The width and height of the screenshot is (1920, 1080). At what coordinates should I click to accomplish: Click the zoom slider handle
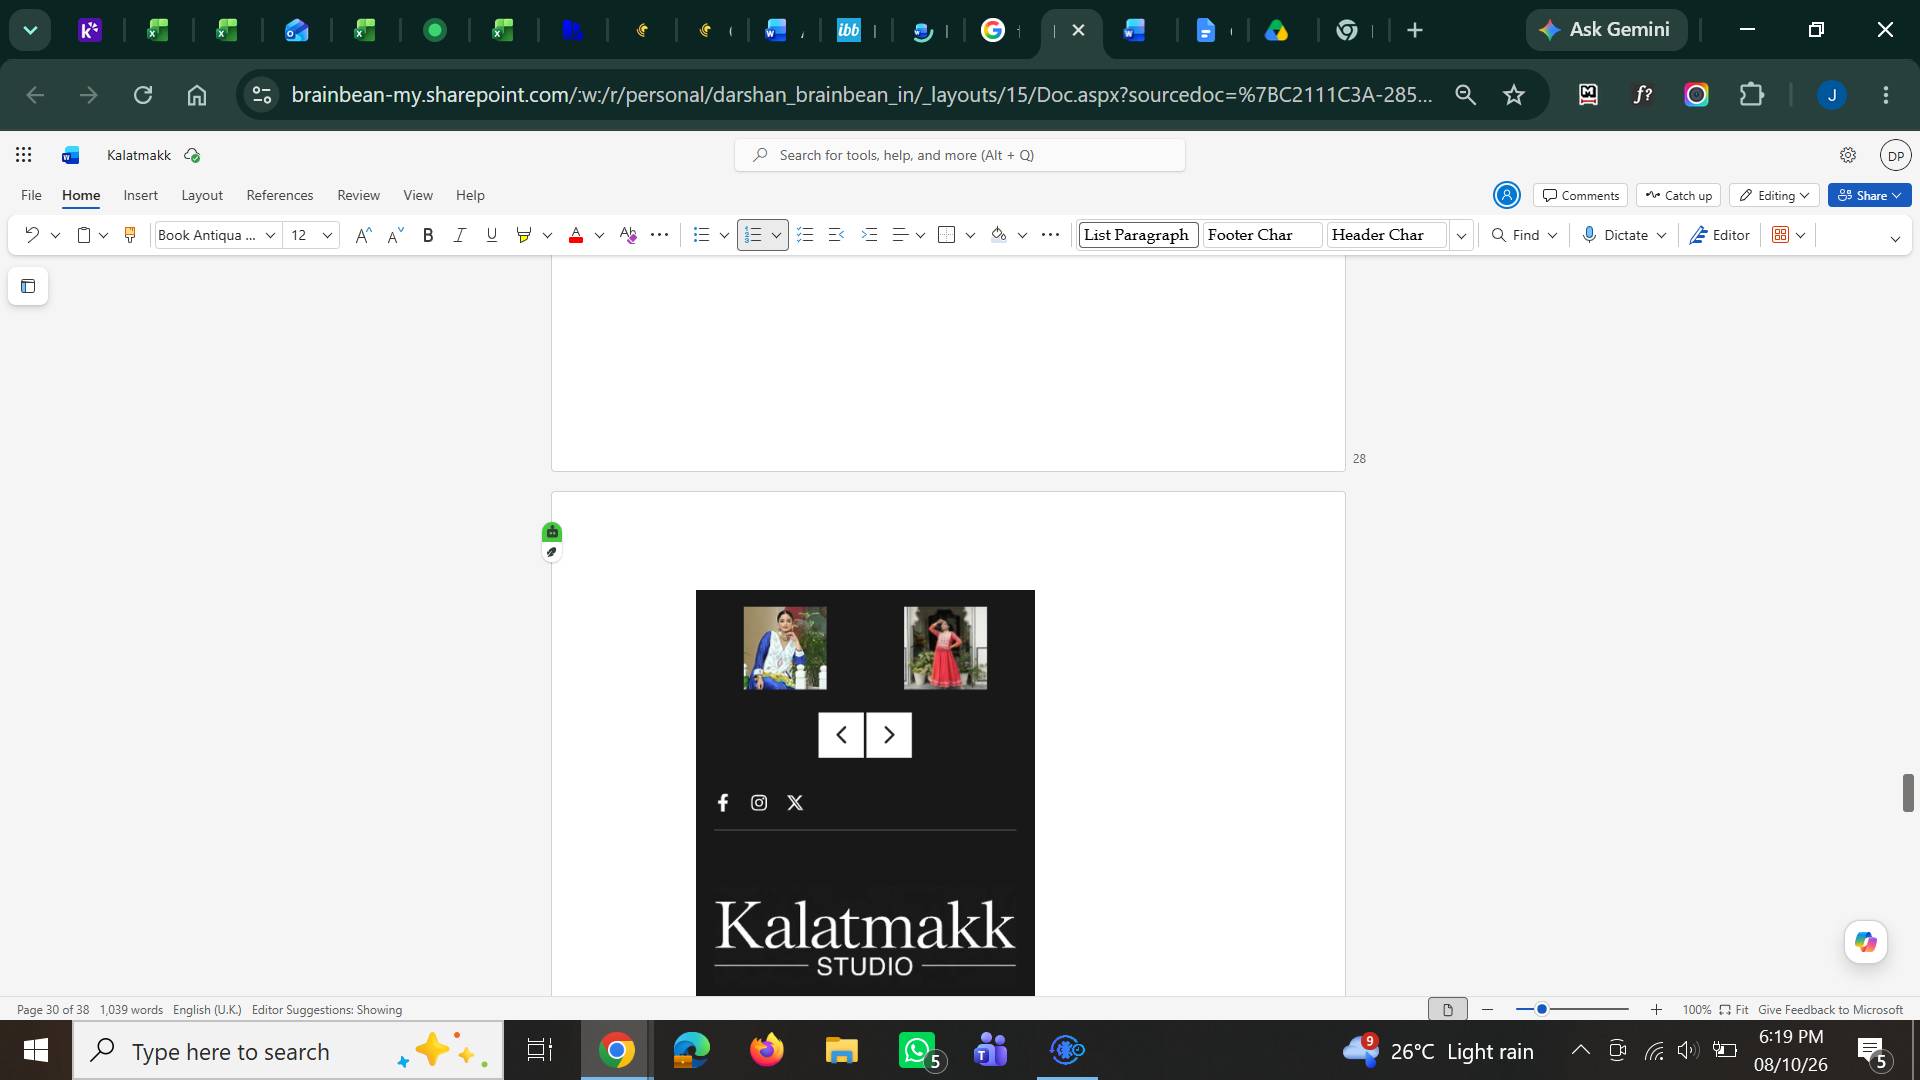[1542, 1009]
